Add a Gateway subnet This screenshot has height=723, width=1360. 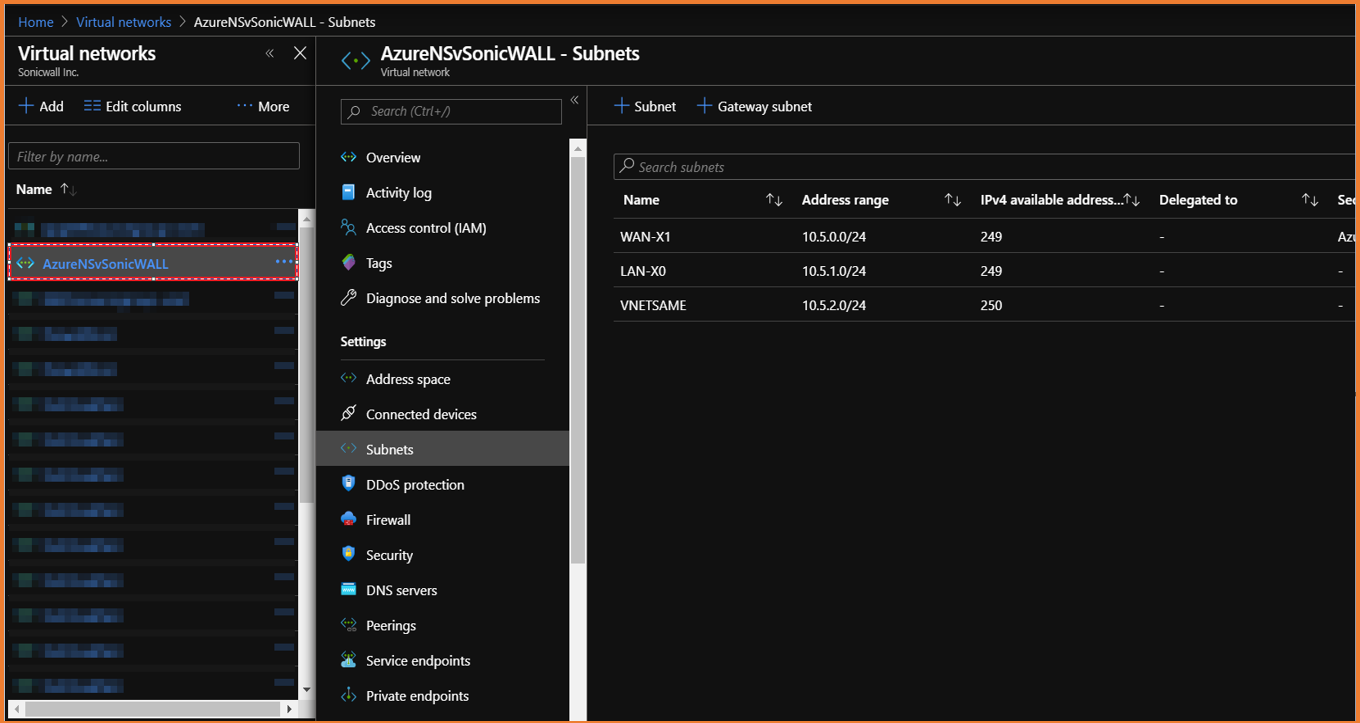pos(754,106)
